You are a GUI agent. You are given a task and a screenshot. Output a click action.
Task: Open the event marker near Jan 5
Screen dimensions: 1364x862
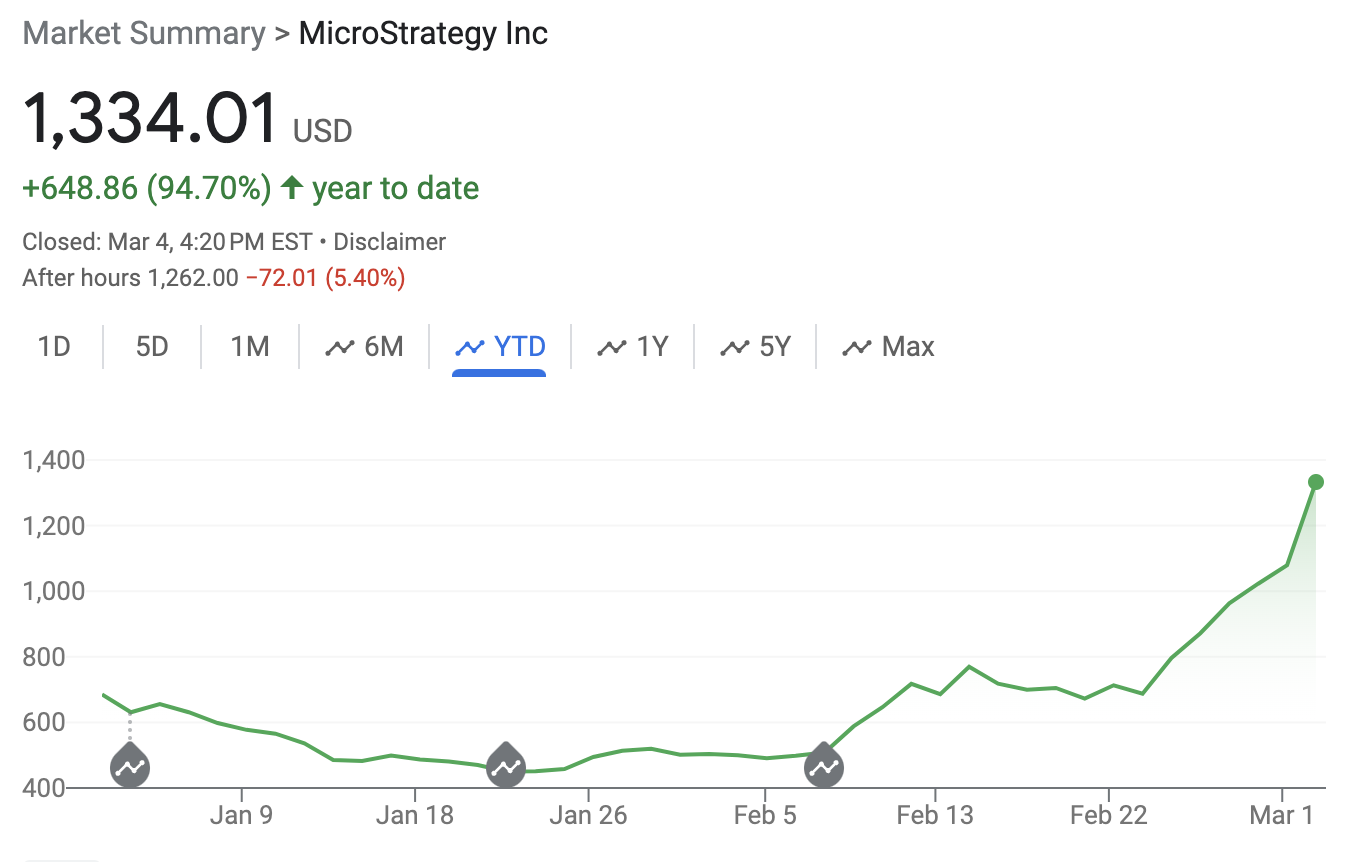(129, 765)
